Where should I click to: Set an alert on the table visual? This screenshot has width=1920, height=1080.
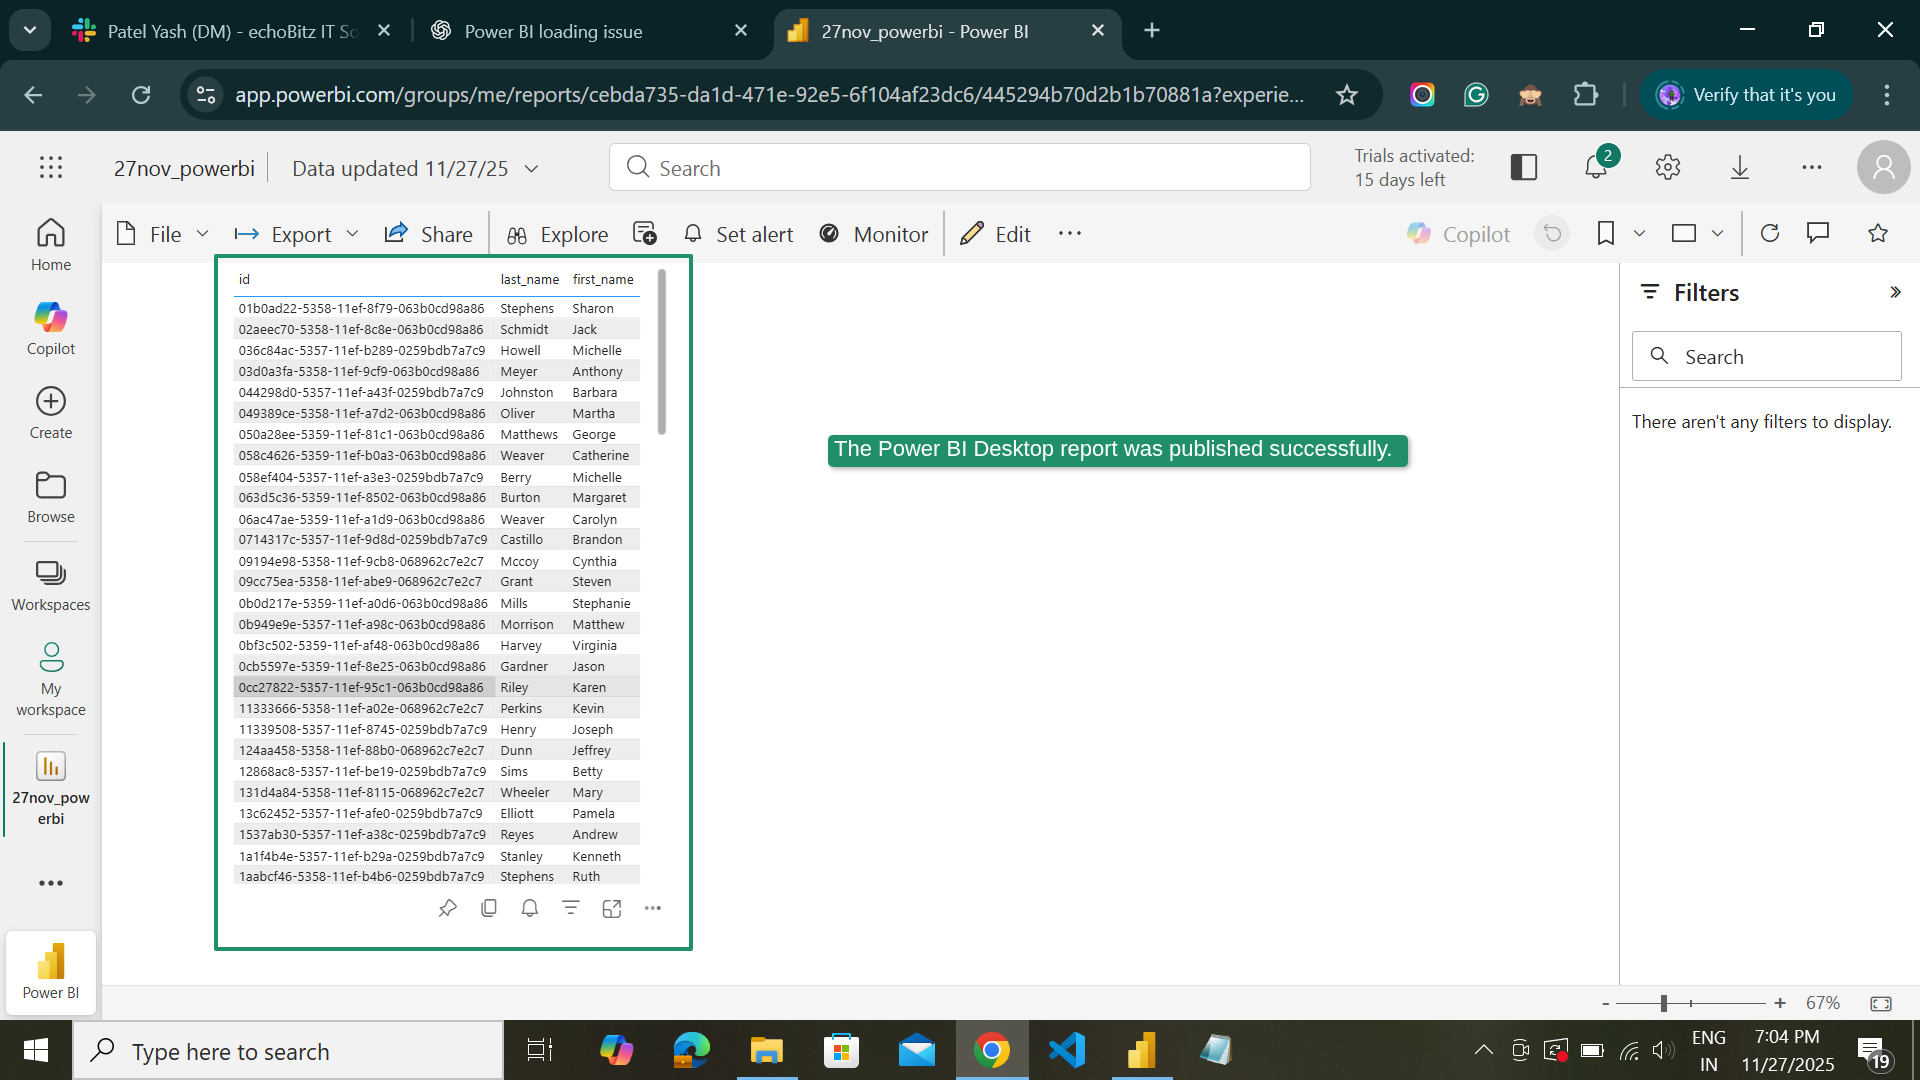click(530, 908)
